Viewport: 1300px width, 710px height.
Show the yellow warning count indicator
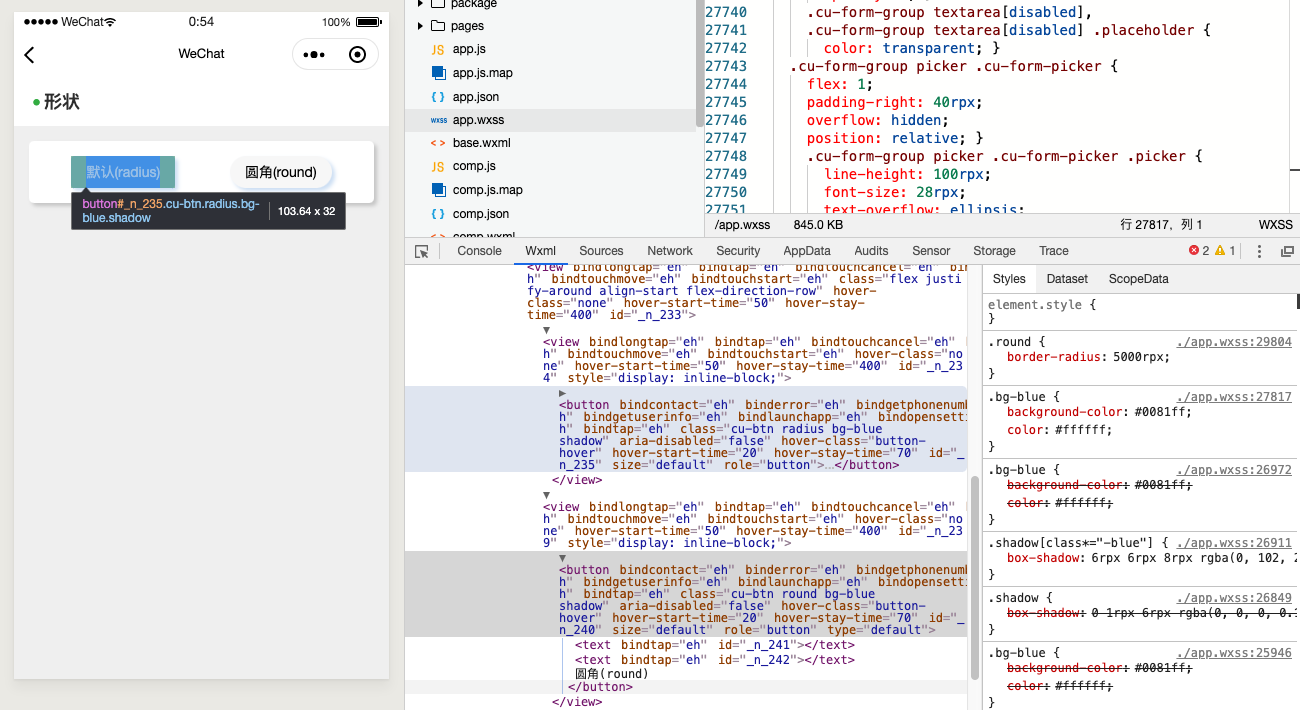1225,251
